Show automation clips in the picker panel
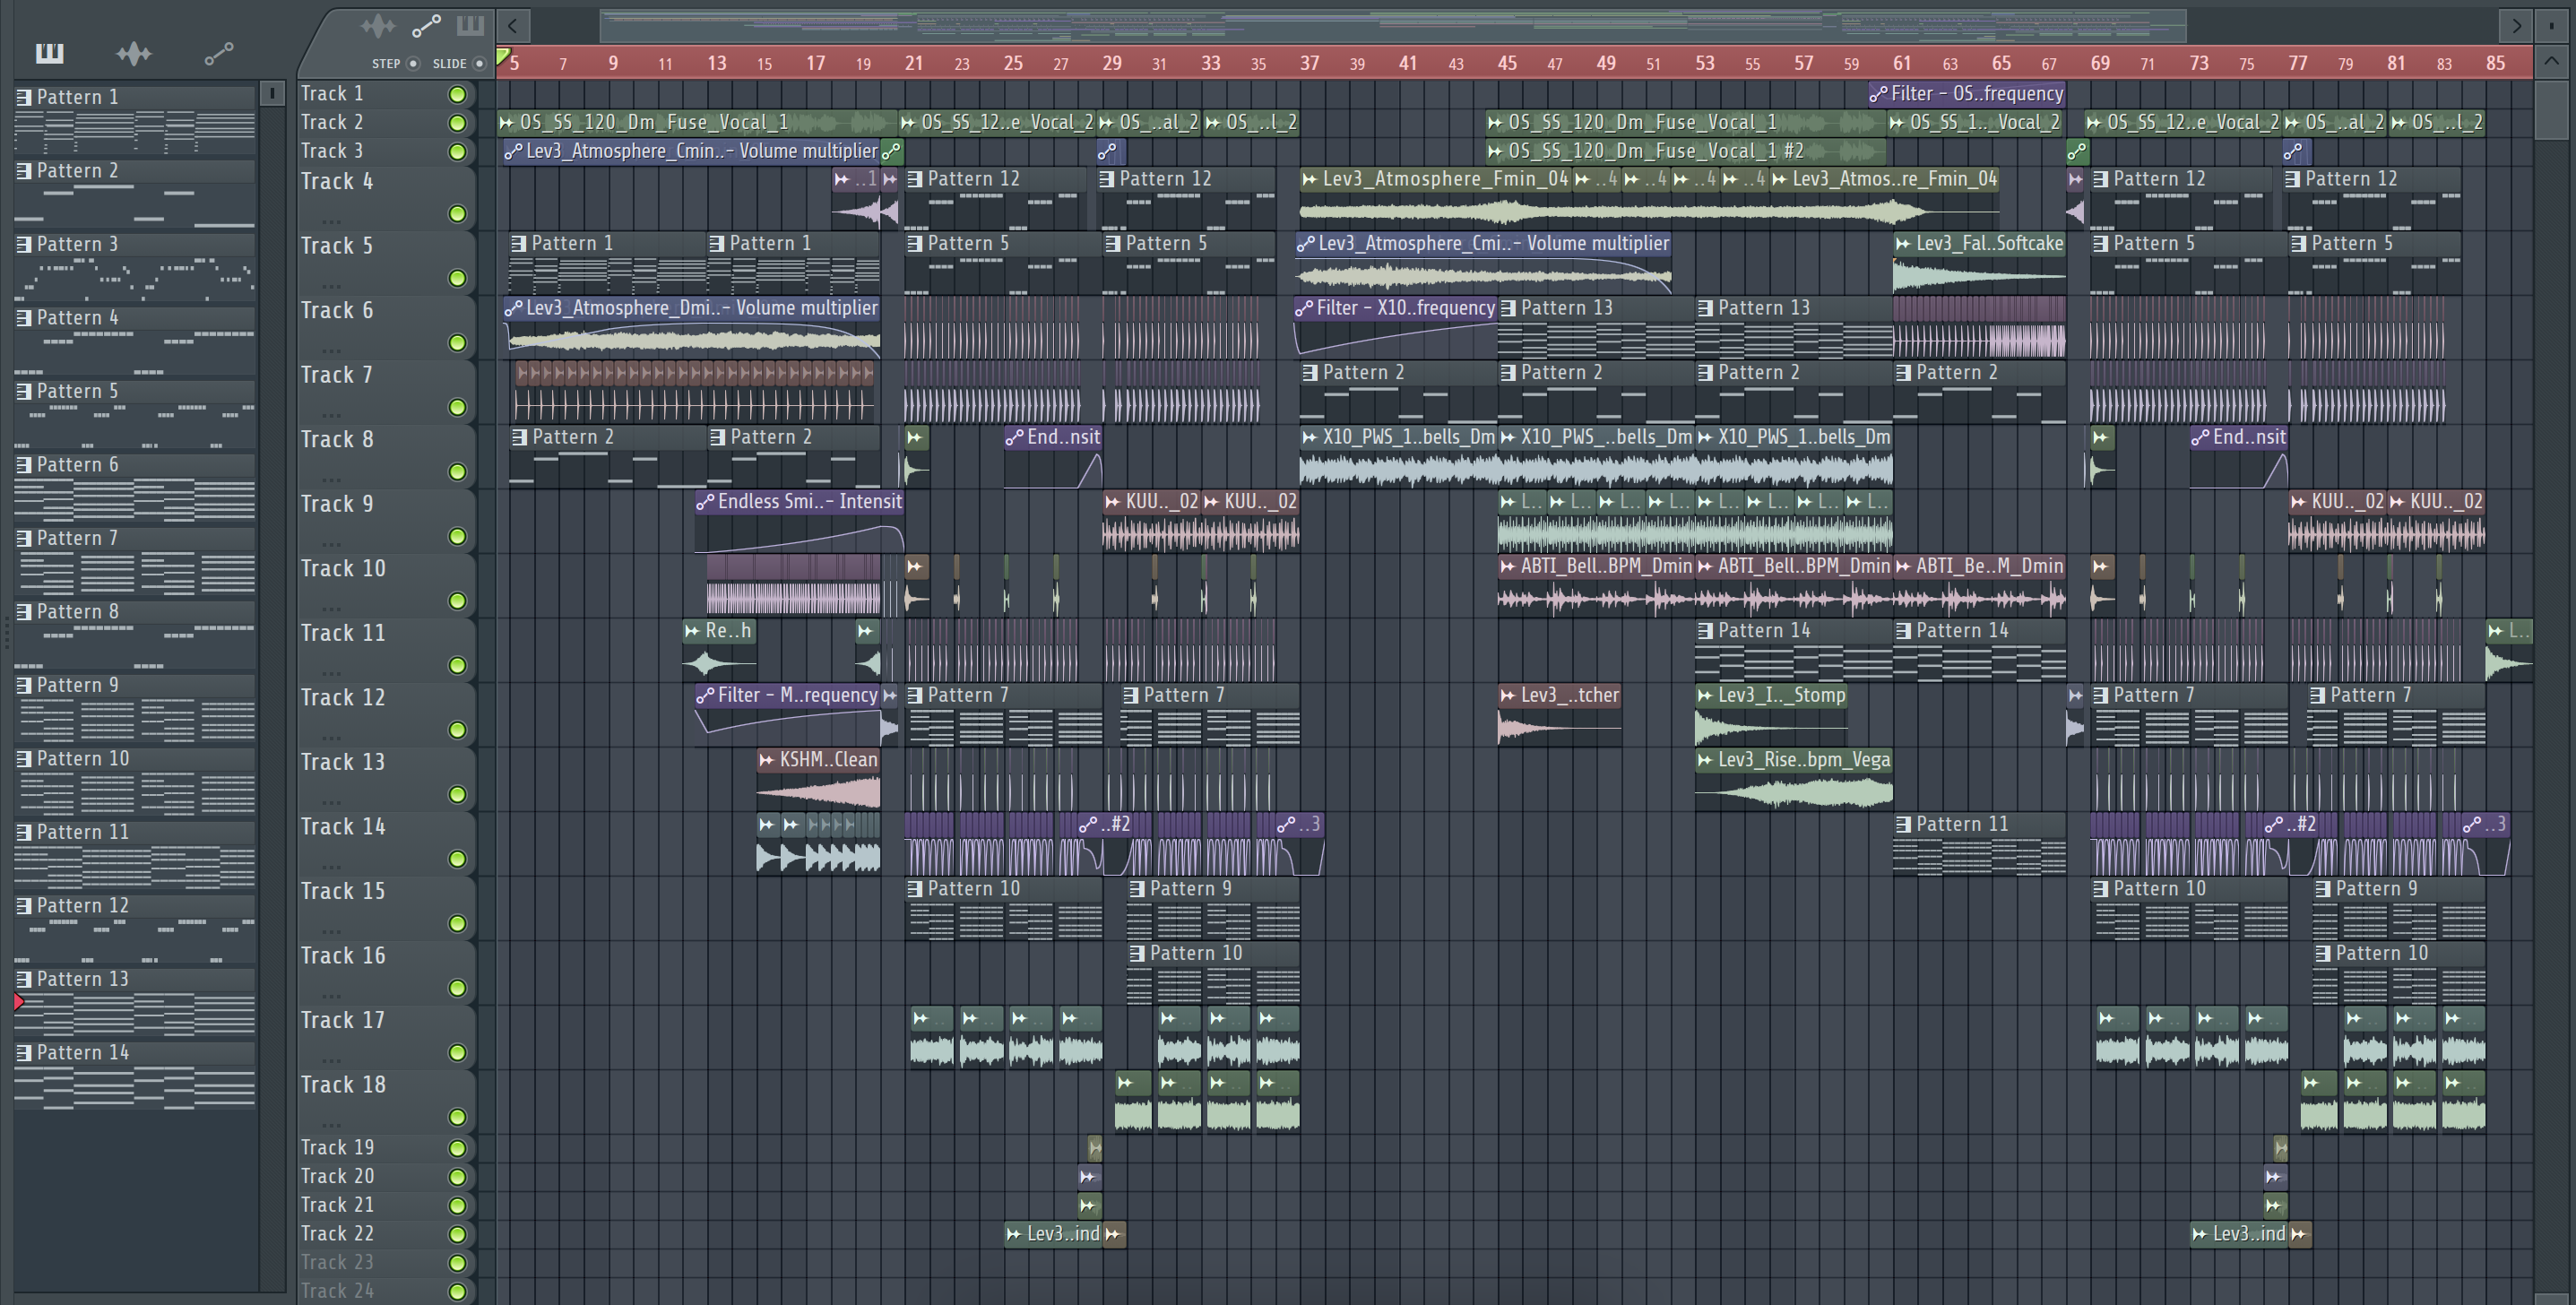Image resolution: width=2576 pixels, height=1305 pixels. pyautogui.click(x=219, y=53)
